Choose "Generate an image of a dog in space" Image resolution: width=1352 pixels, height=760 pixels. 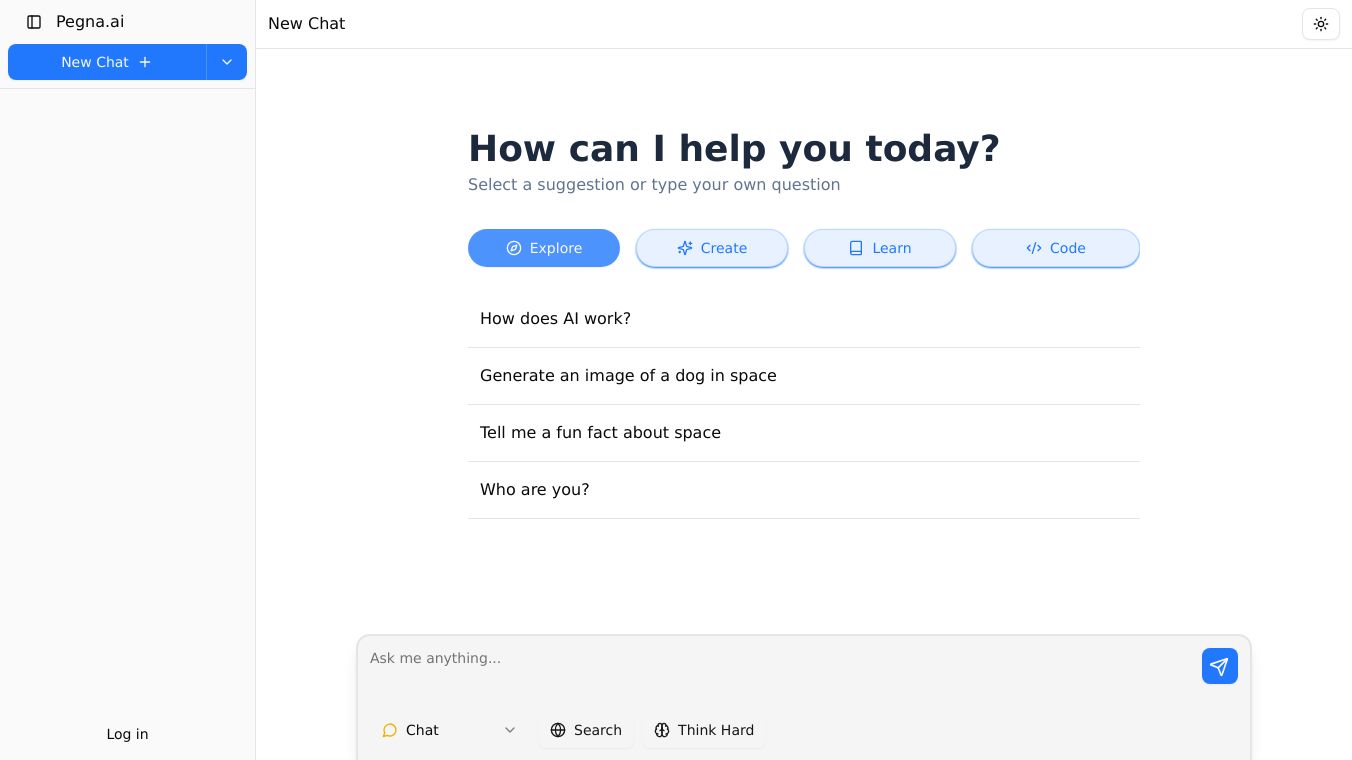coord(628,376)
